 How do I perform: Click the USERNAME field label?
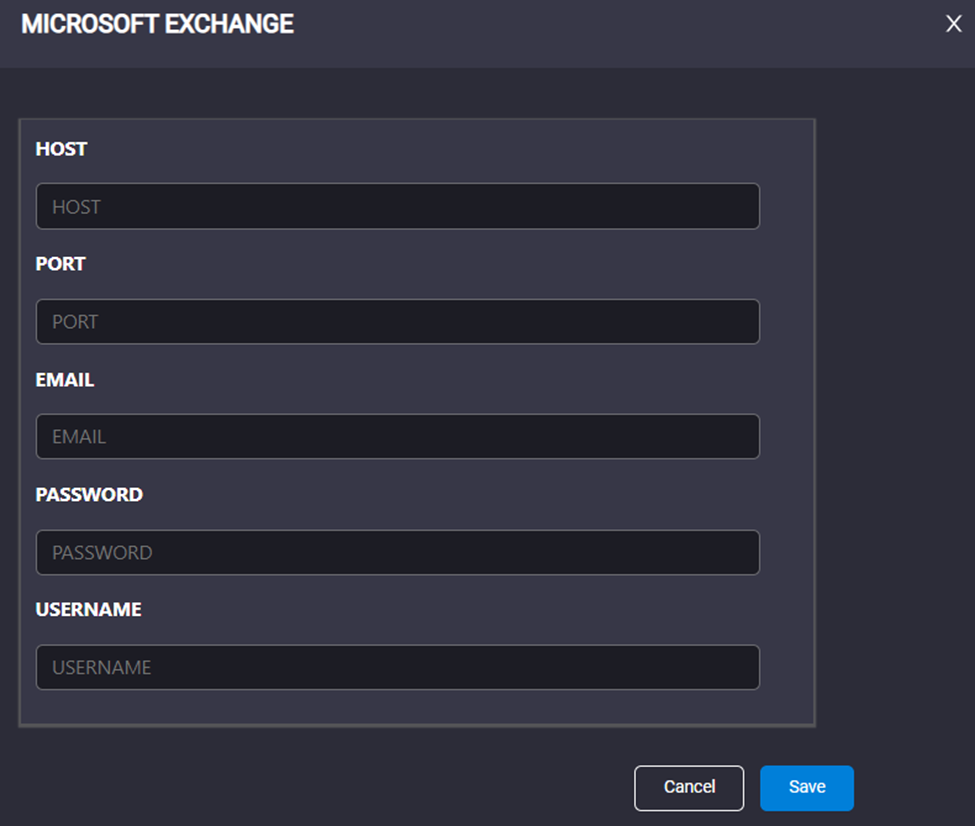coord(88,609)
